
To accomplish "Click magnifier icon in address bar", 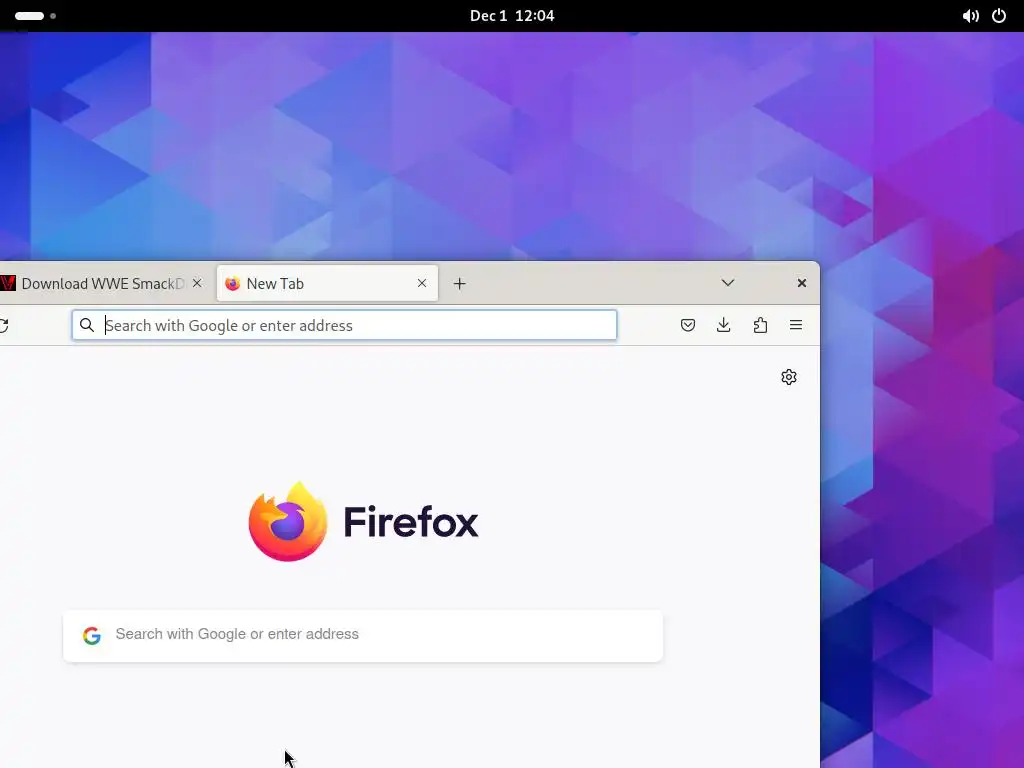I will pyautogui.click(x=87, y=325).
